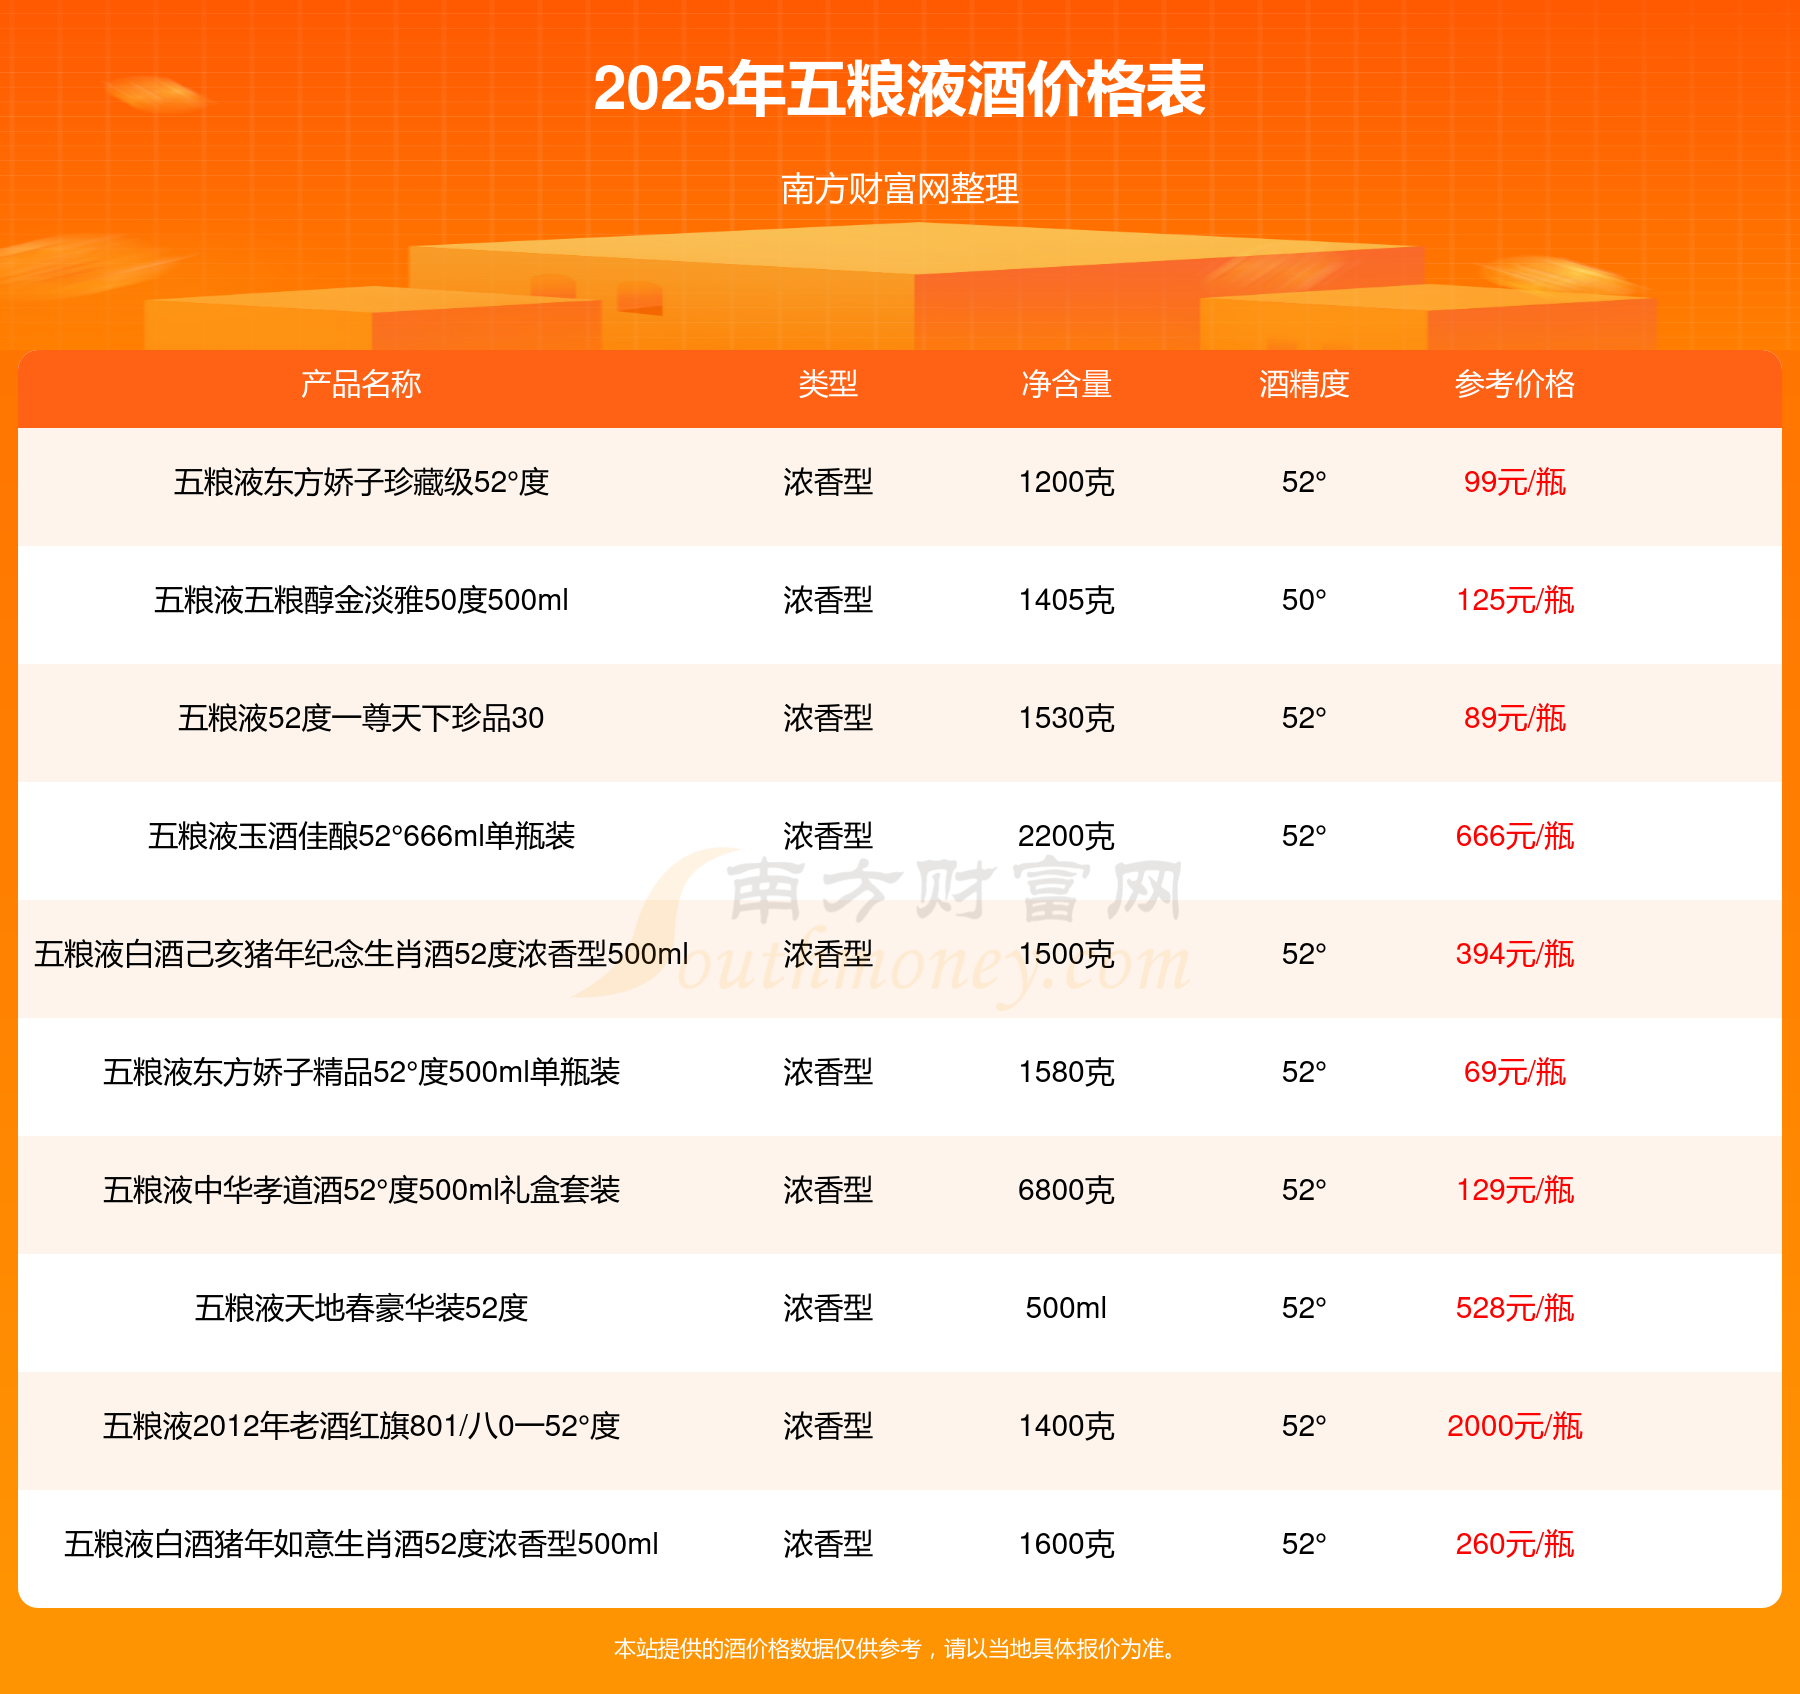Select the "参考价格" column header
The image size is (1800, 1694).
pos(1515,384)
